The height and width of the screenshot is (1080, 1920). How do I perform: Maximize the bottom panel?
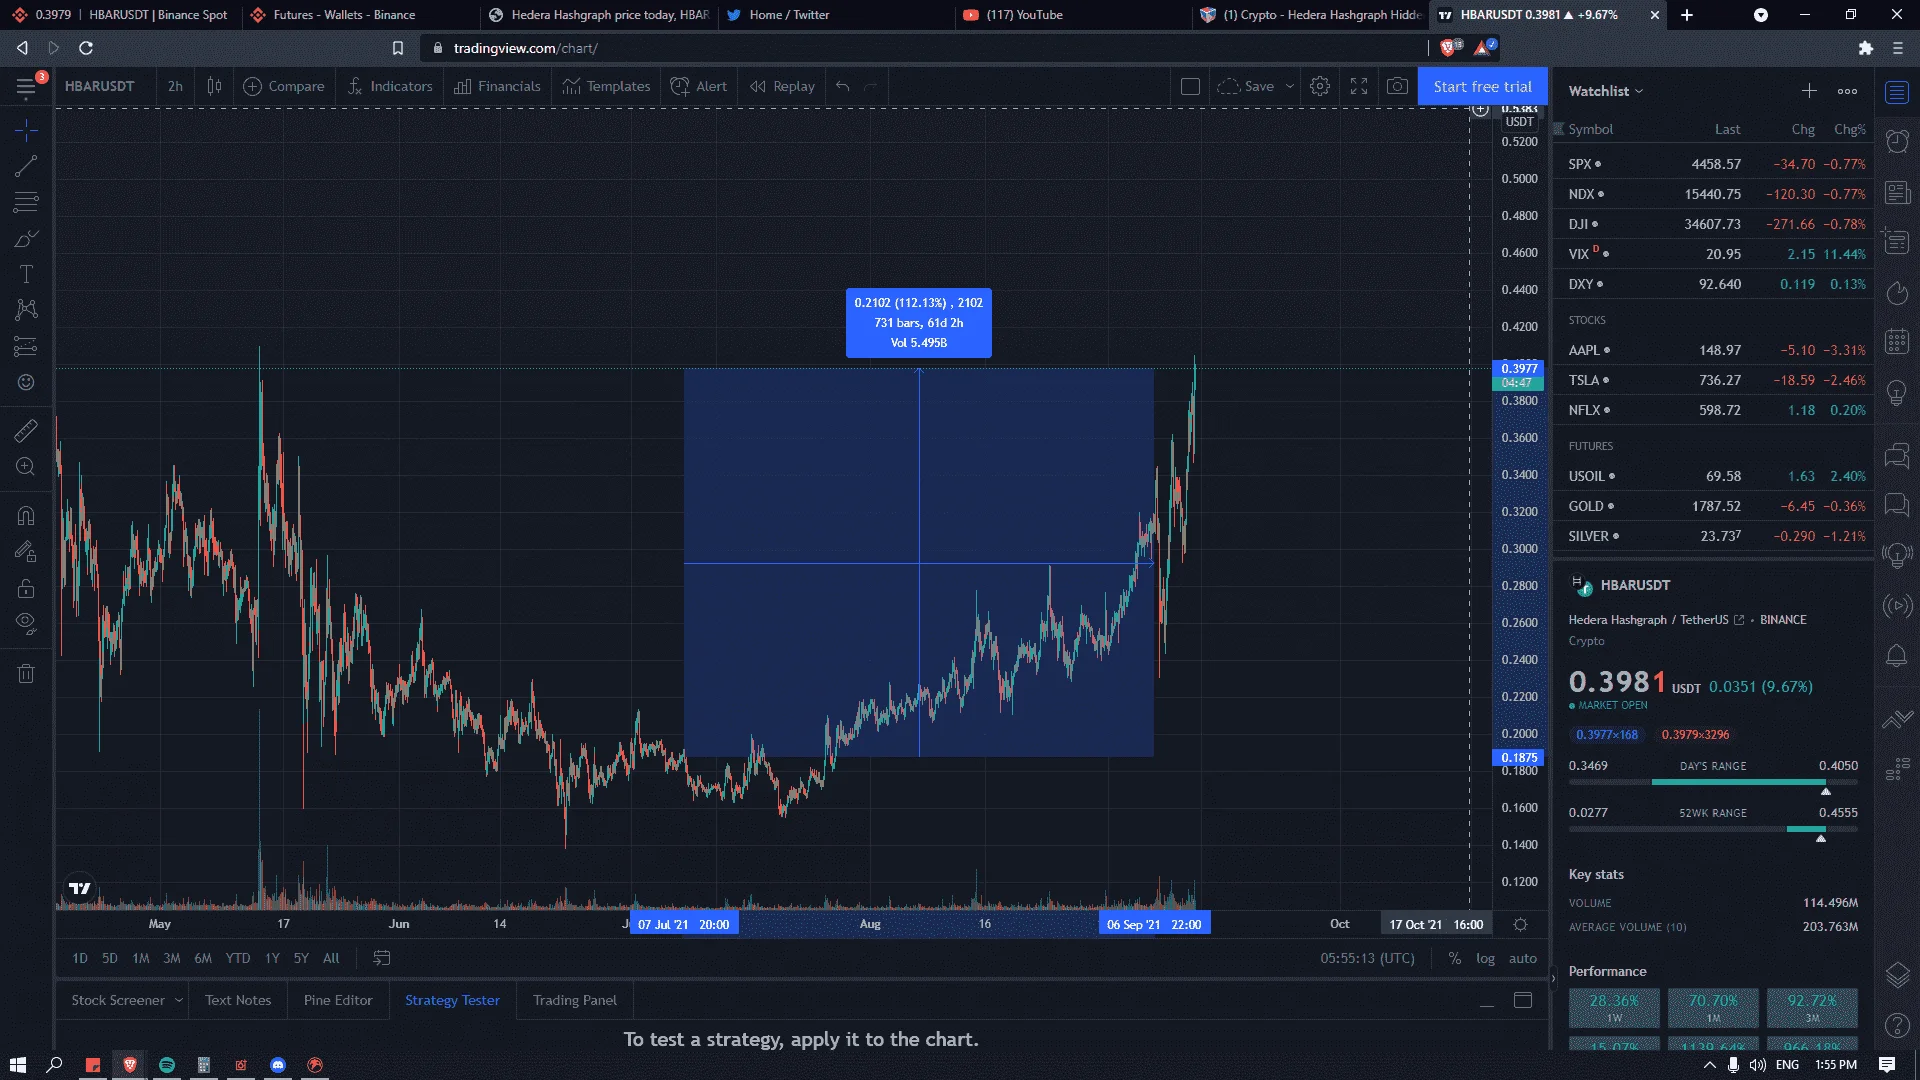[x=1523, y=1000]
